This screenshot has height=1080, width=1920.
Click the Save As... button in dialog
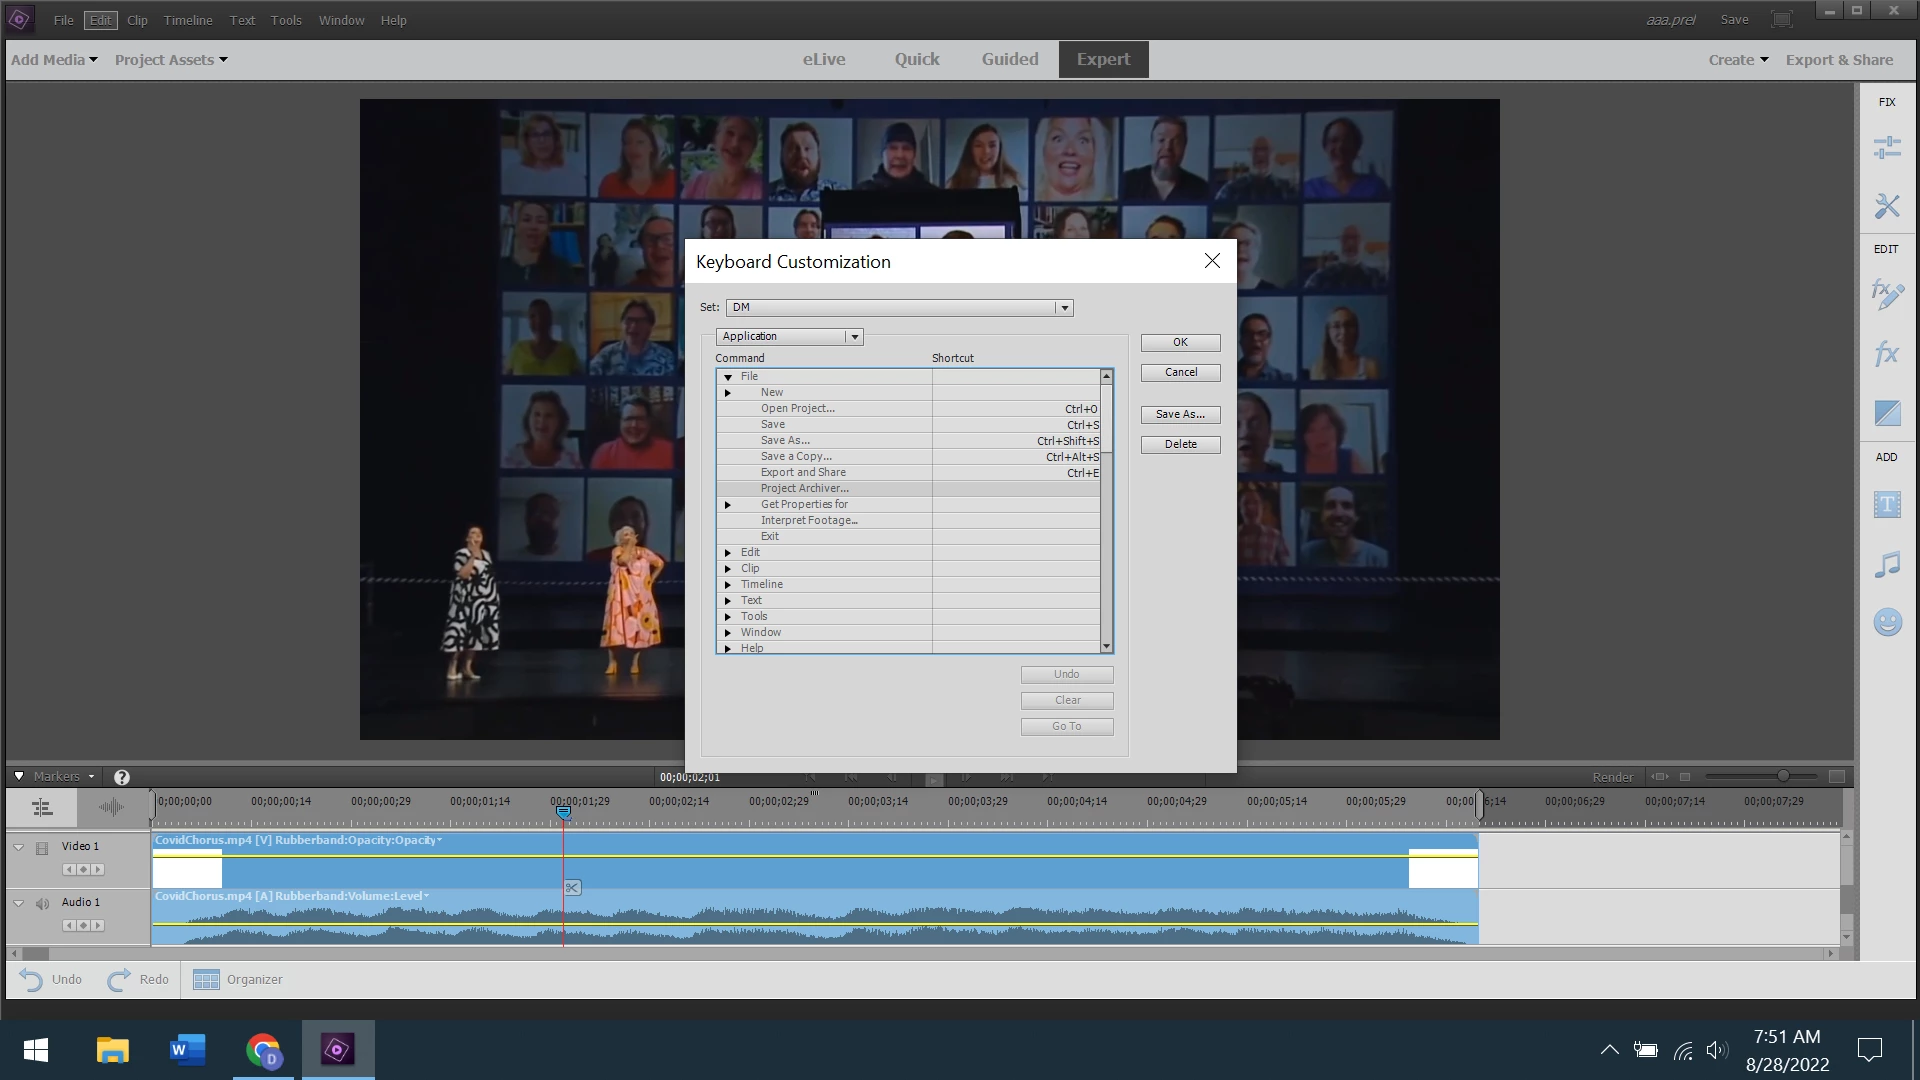(1180, 414)
